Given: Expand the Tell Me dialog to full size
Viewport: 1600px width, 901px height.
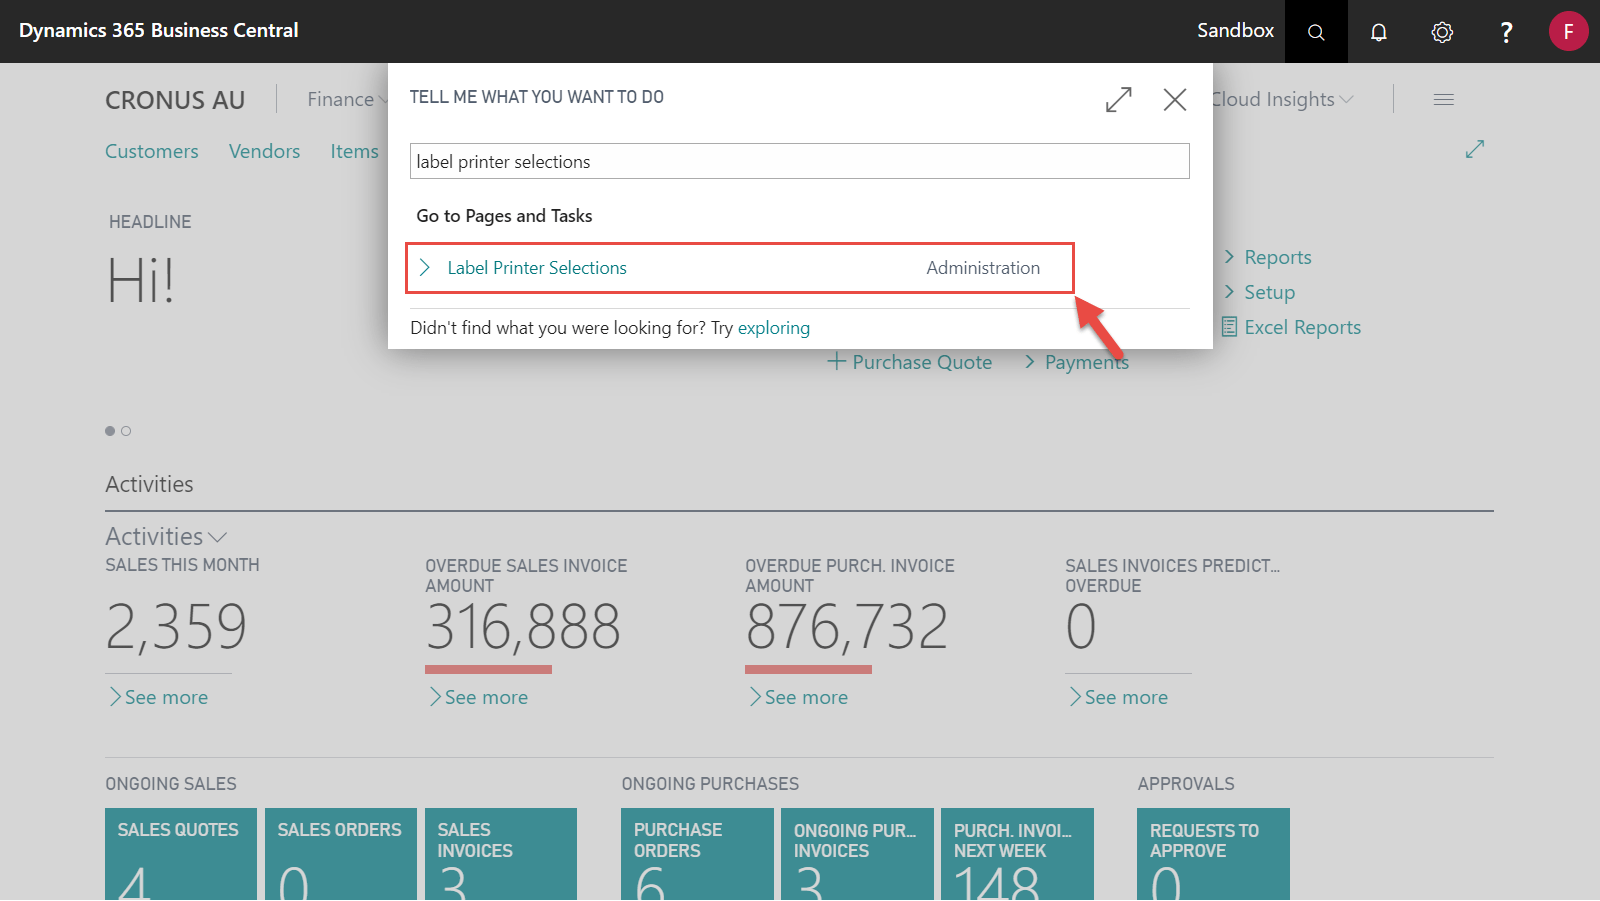Looking at the screenshot, I should point(1119,99).
